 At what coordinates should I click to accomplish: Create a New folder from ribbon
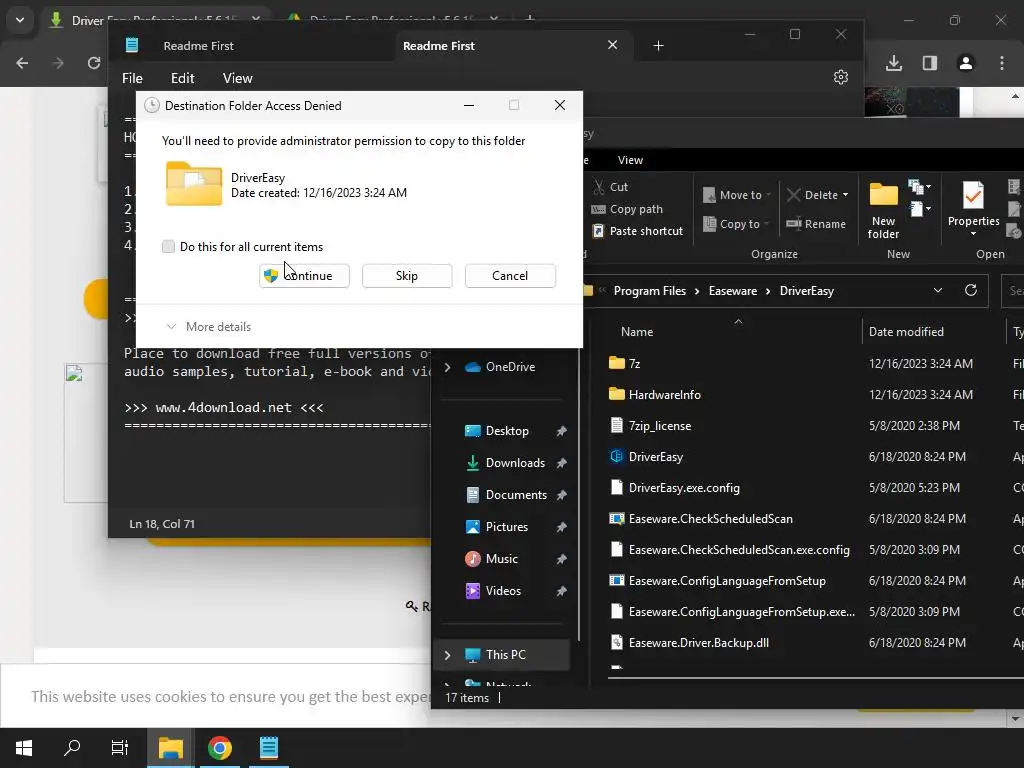[x=884, y=210]
